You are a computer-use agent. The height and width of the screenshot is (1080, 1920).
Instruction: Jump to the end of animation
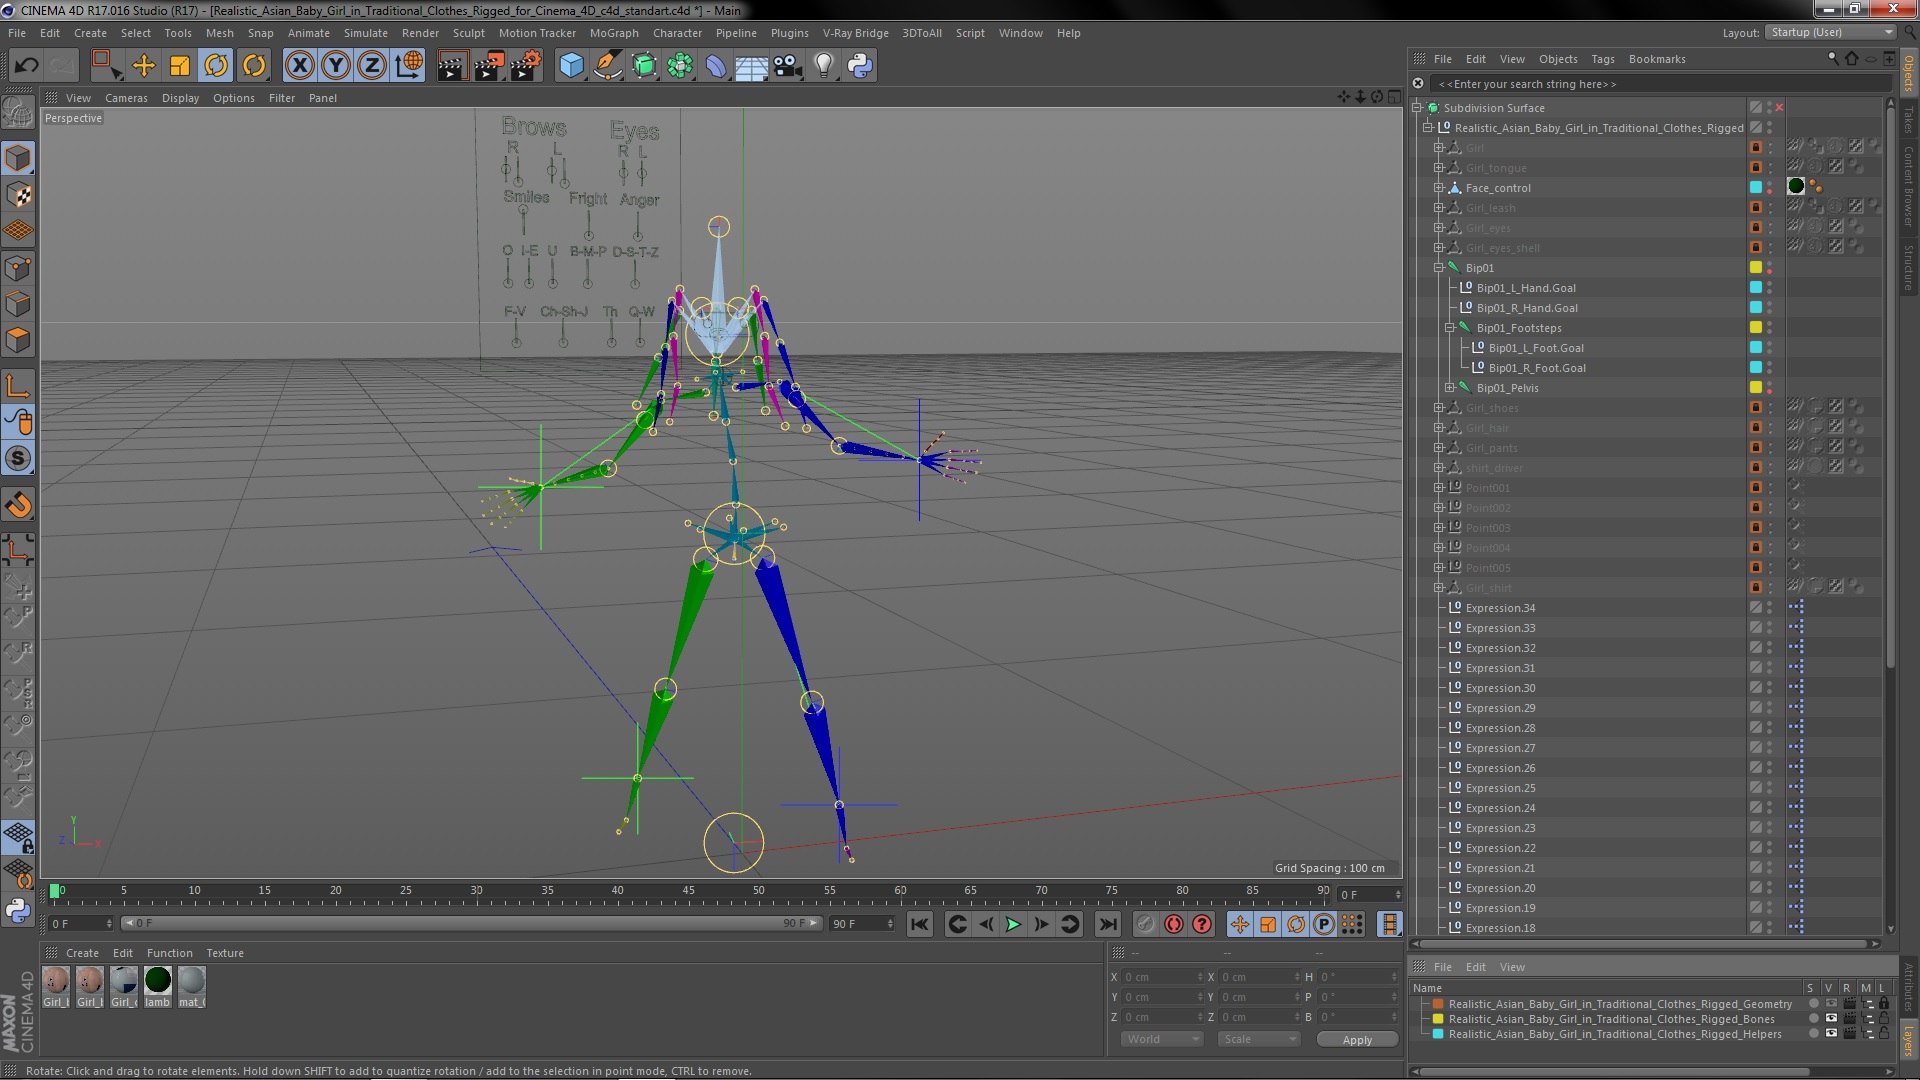pyautogui.click(x=1107, y=925)
